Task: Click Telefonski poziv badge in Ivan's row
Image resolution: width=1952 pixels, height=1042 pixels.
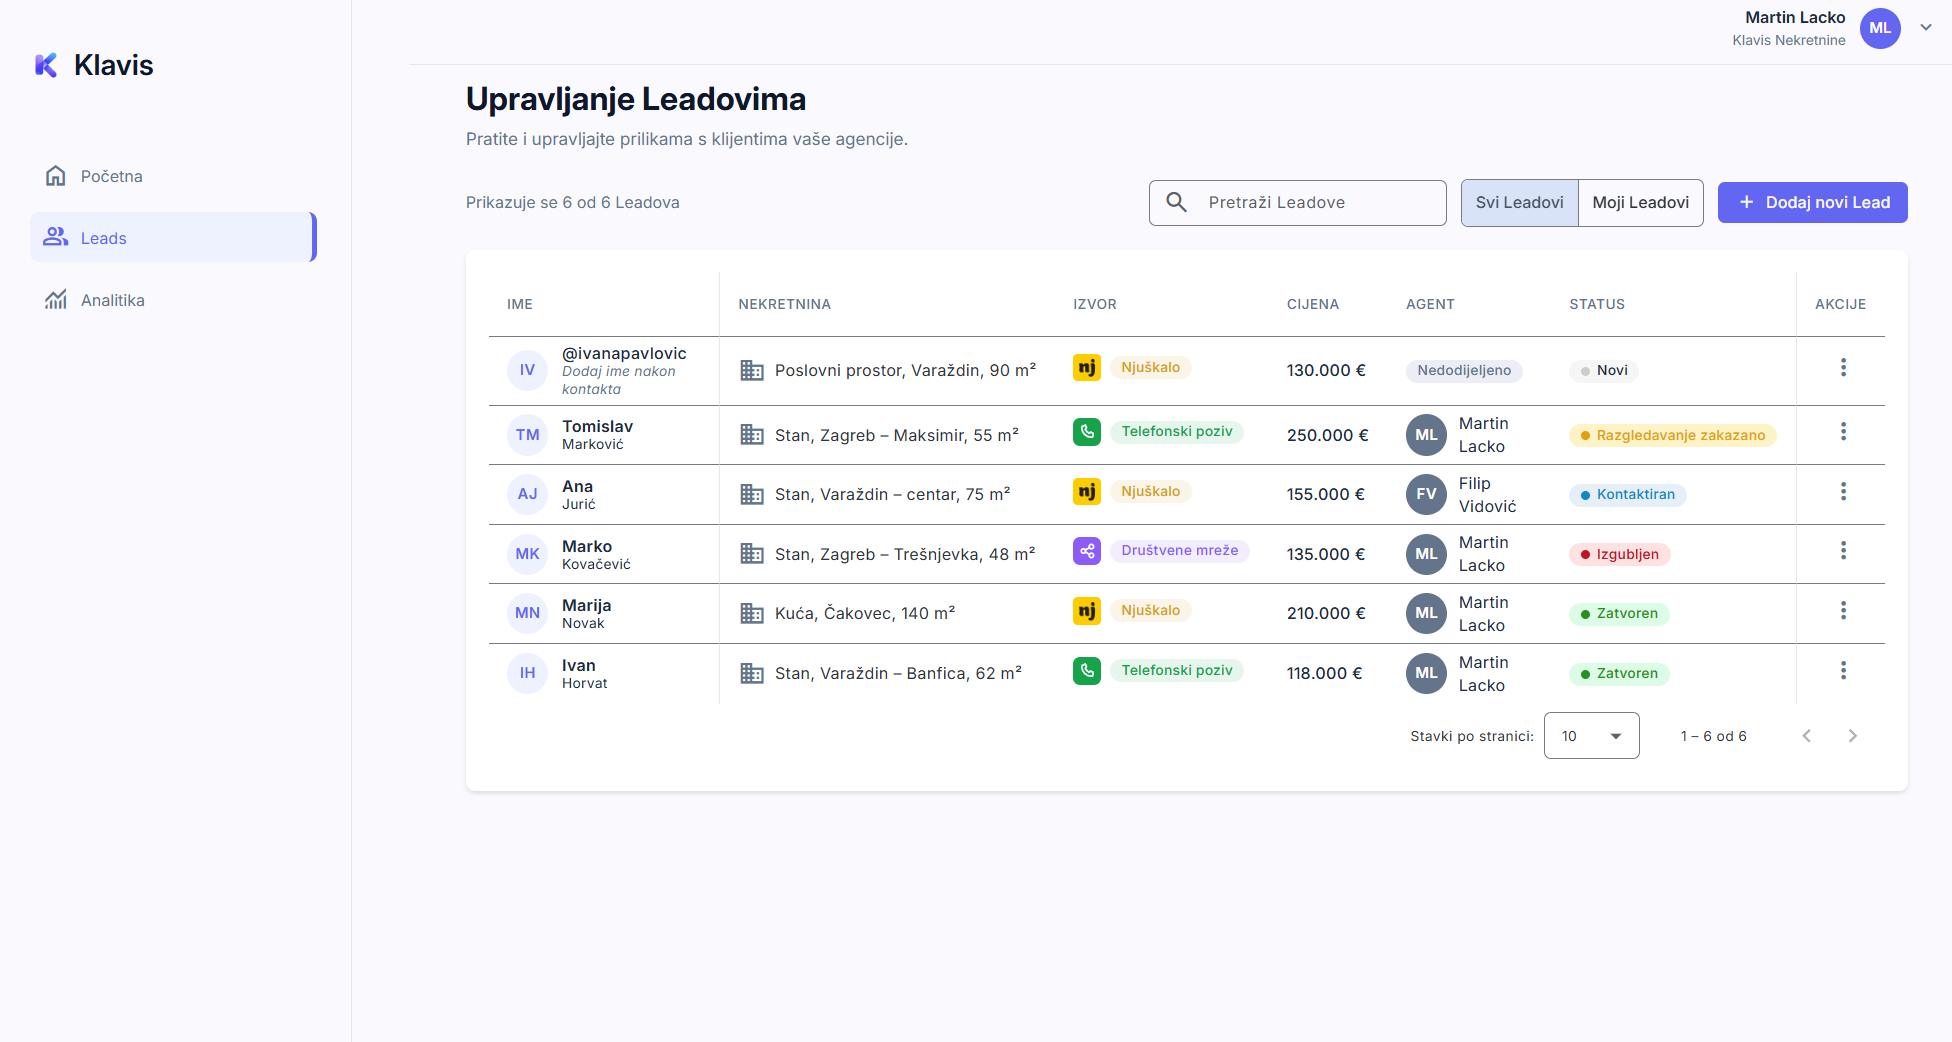Action: [x=1177, y=670]
